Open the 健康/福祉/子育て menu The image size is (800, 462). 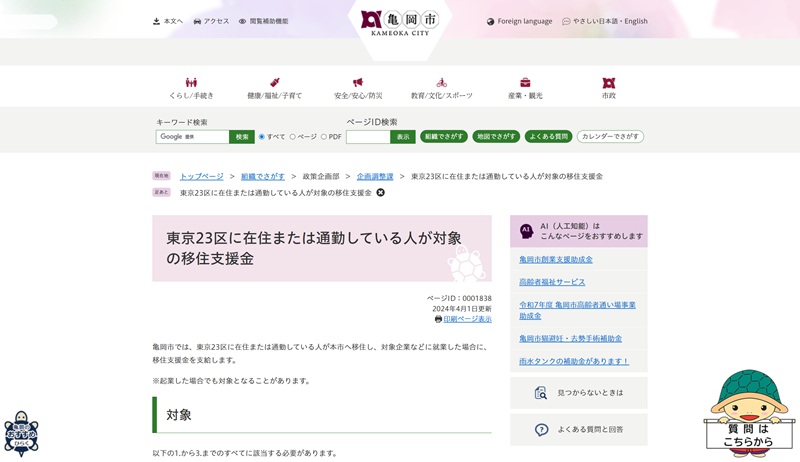[x=274, y=89]
